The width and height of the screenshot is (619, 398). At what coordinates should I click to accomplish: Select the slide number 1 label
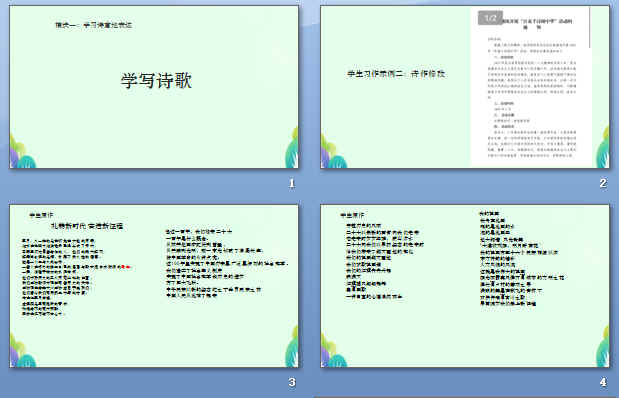click(292, 183)
